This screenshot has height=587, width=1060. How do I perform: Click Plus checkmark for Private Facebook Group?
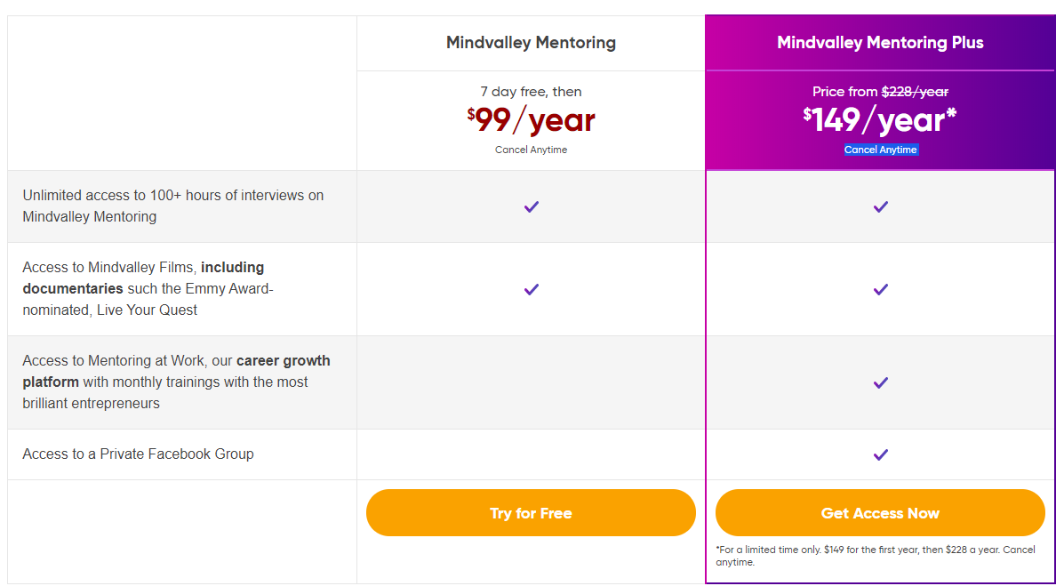[880, 454]
